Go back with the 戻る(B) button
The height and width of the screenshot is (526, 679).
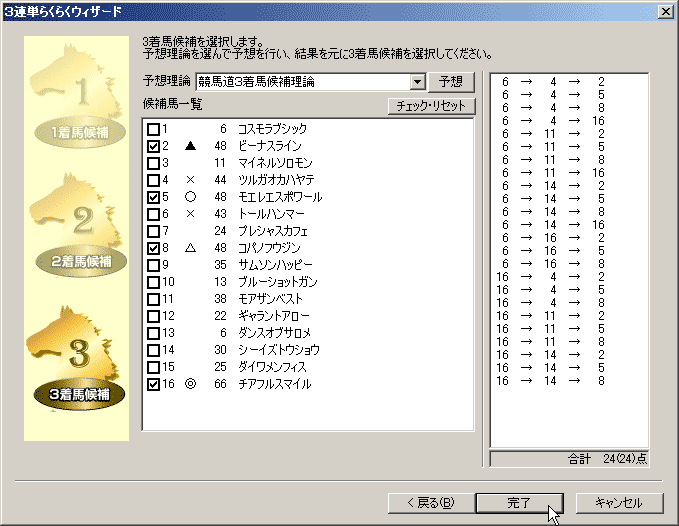point(430,502)
